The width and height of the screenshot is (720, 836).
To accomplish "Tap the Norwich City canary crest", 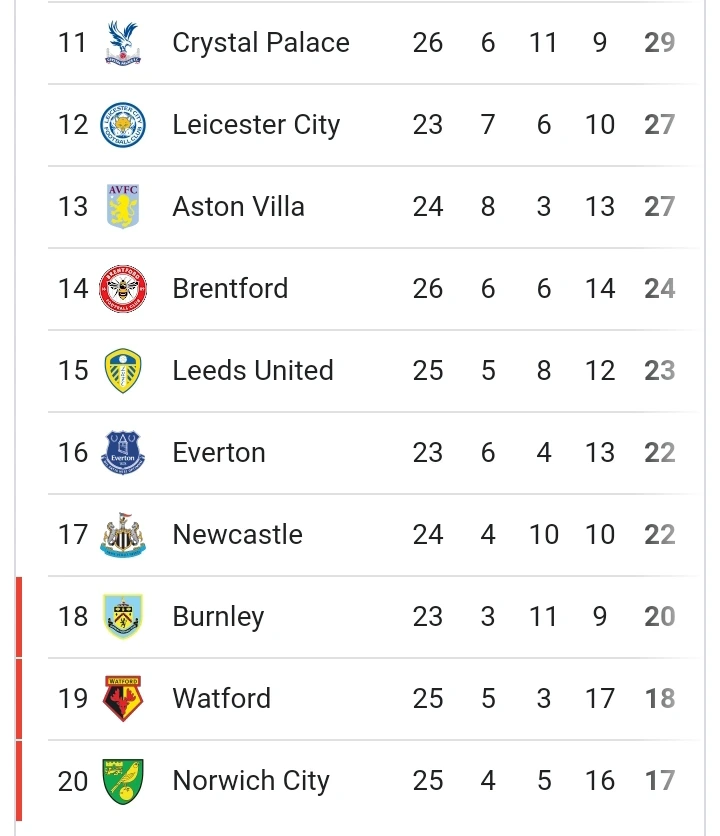I will 123,781.
